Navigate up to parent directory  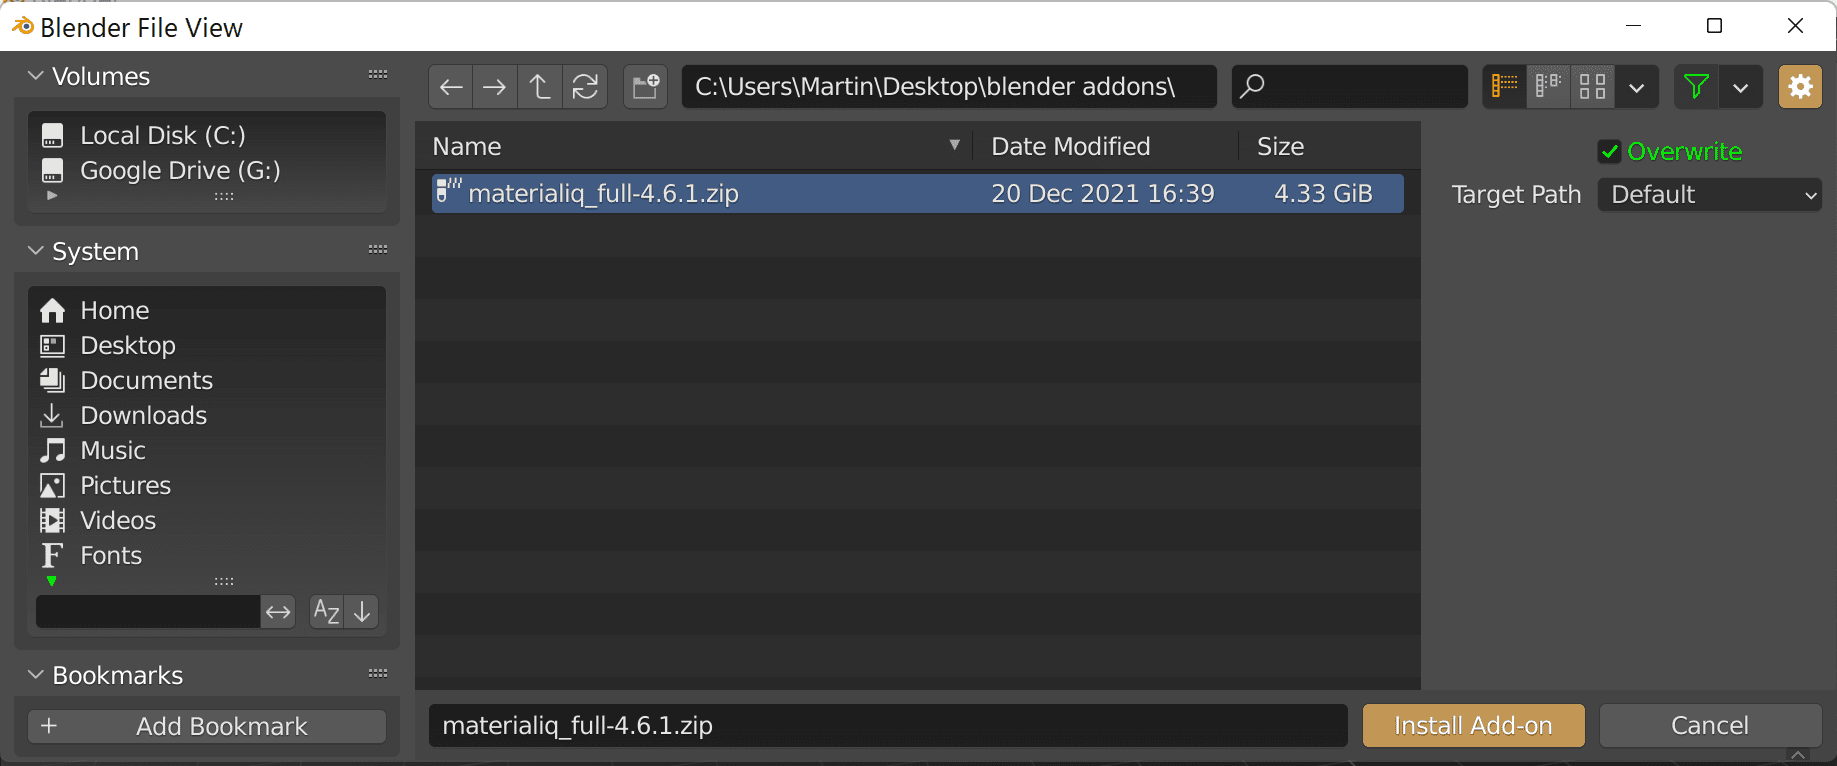[540, 87]
